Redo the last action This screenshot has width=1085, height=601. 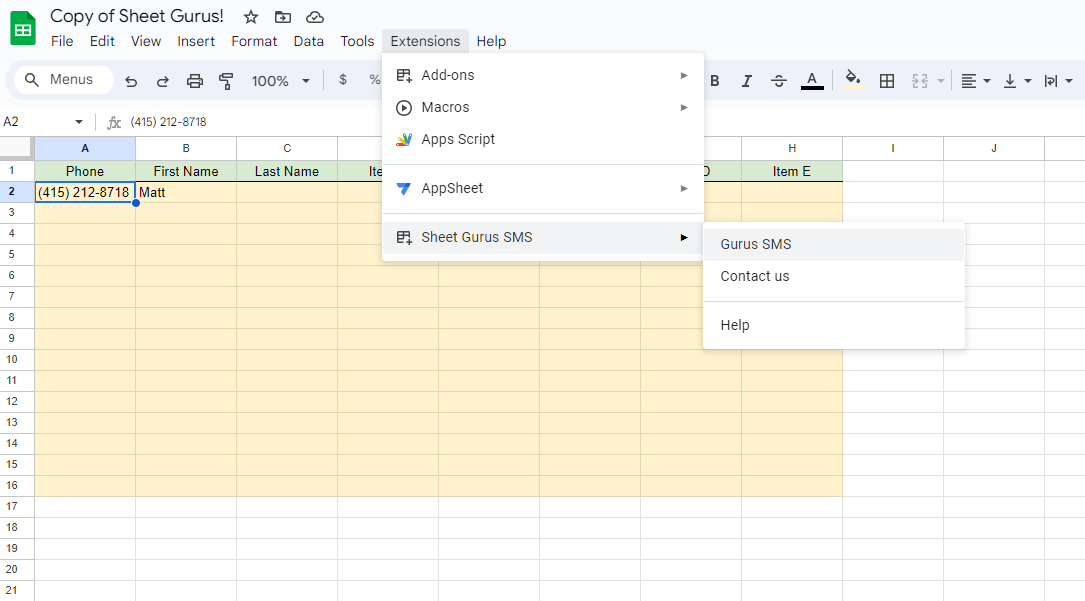[163, 81]
